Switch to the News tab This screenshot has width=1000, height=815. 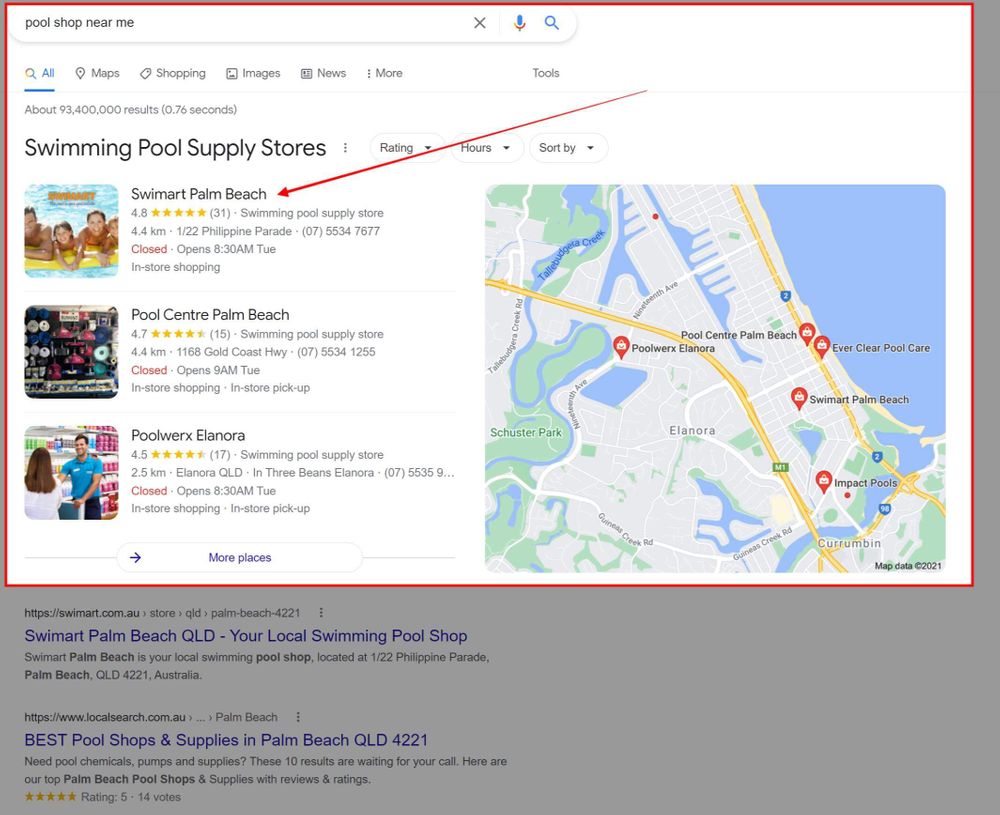click(x=323, y=73)
